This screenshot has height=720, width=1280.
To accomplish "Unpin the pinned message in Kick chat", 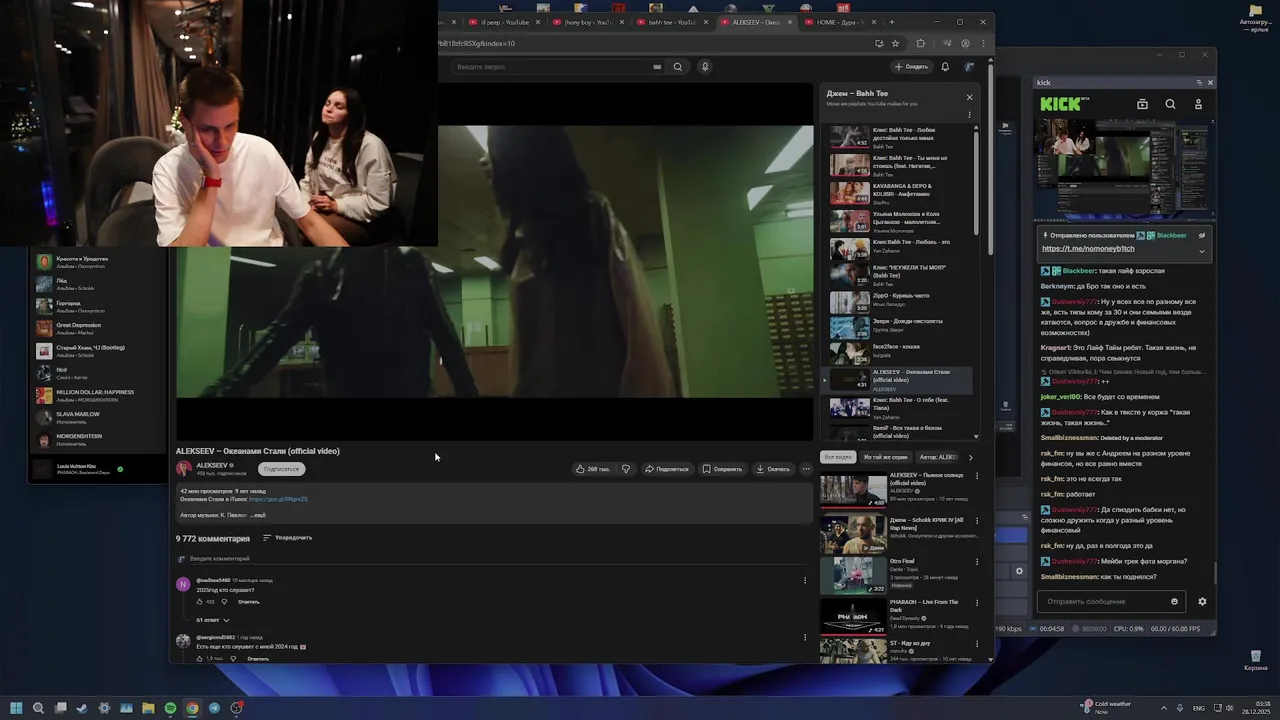I will (1202, 236).
